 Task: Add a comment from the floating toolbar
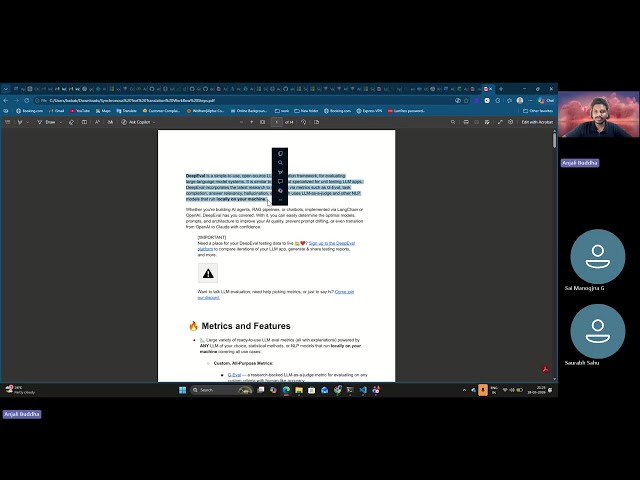(x=280, y=181)
